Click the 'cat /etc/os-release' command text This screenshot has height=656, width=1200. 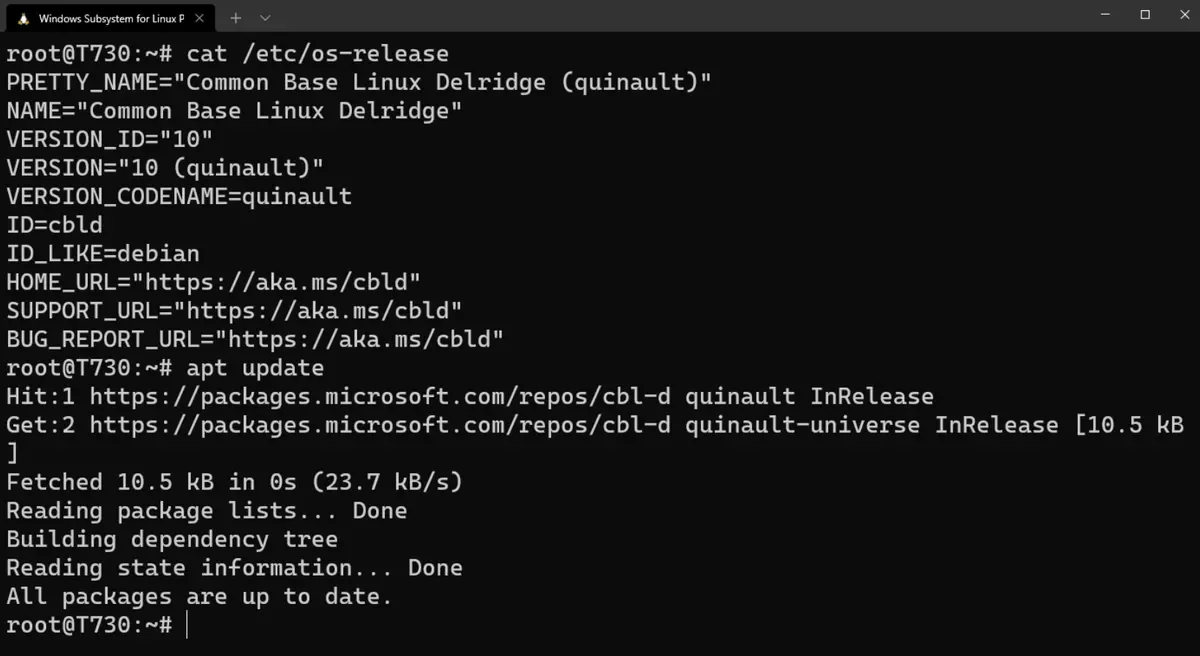(318, 54)
